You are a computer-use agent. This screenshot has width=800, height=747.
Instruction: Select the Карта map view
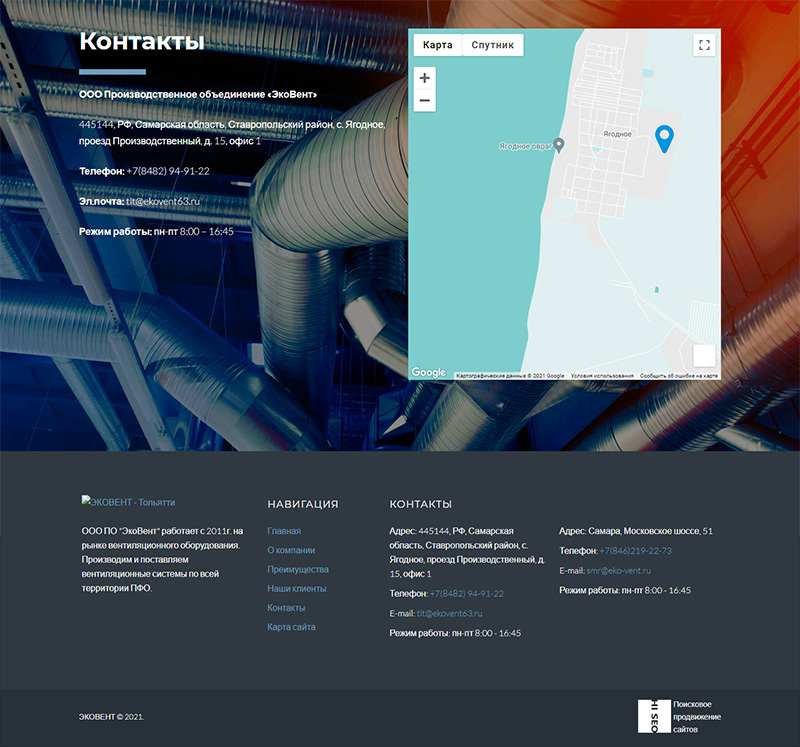coord(437,45)
